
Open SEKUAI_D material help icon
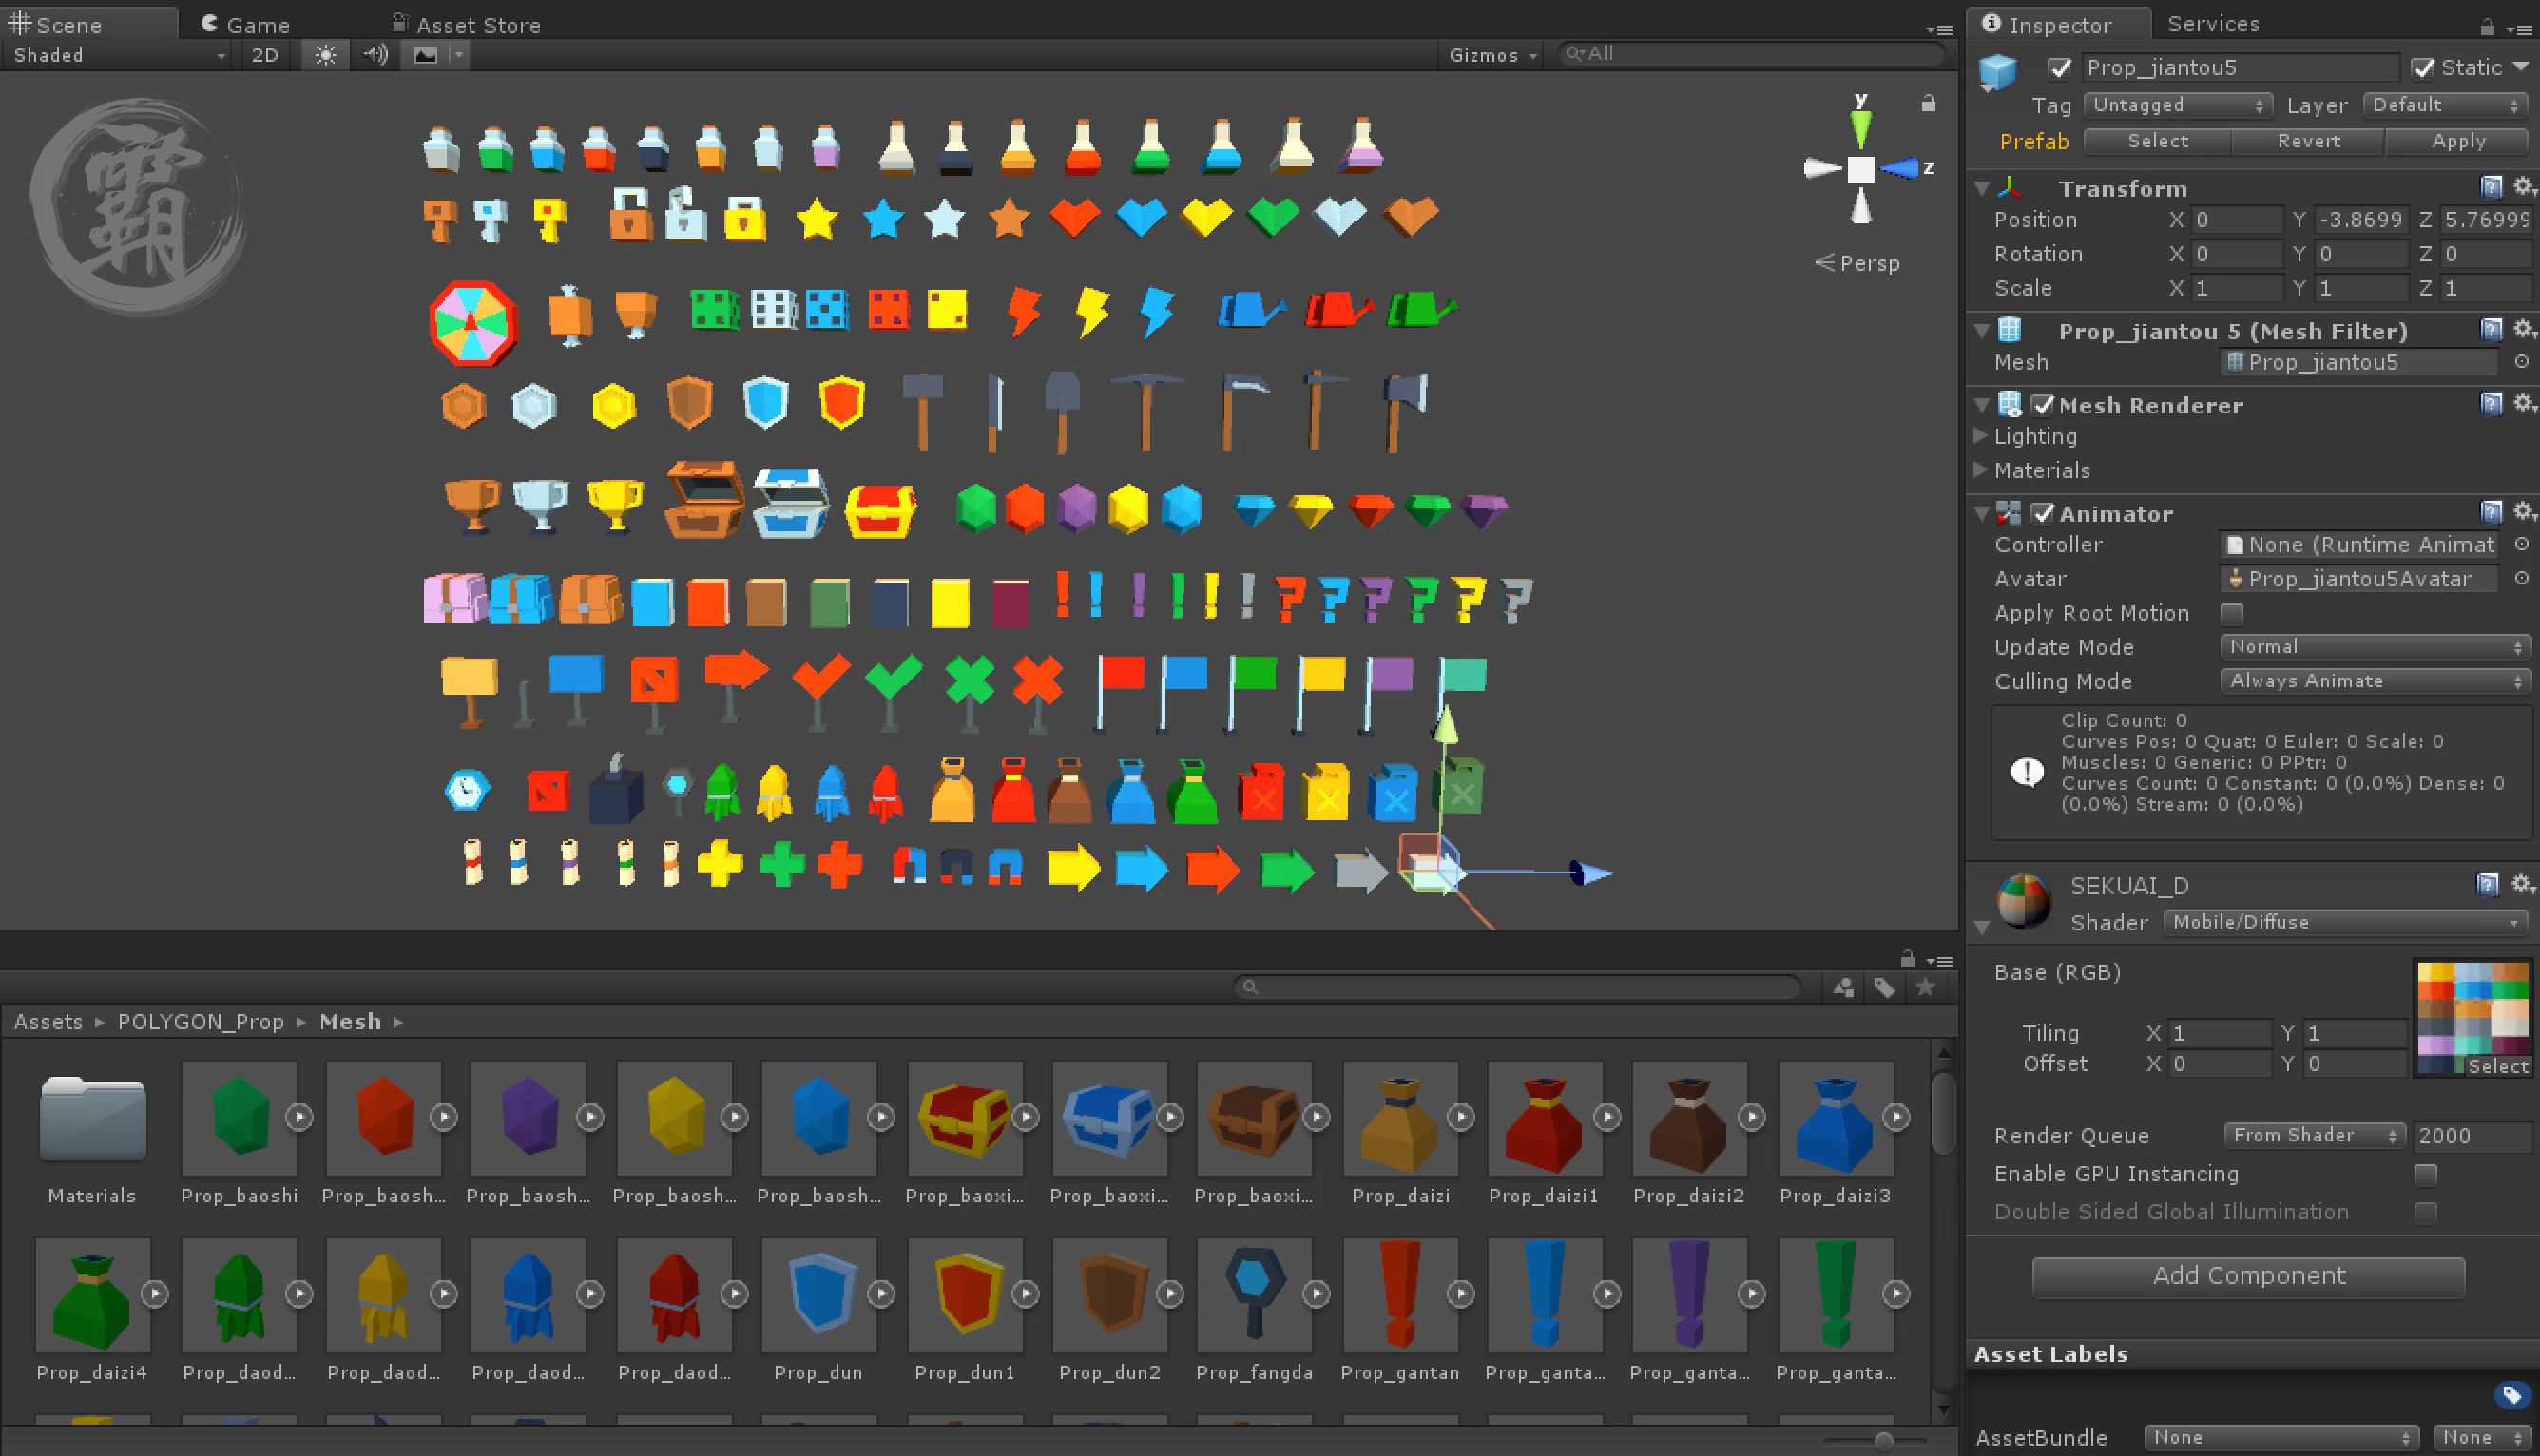[2488, 884]
